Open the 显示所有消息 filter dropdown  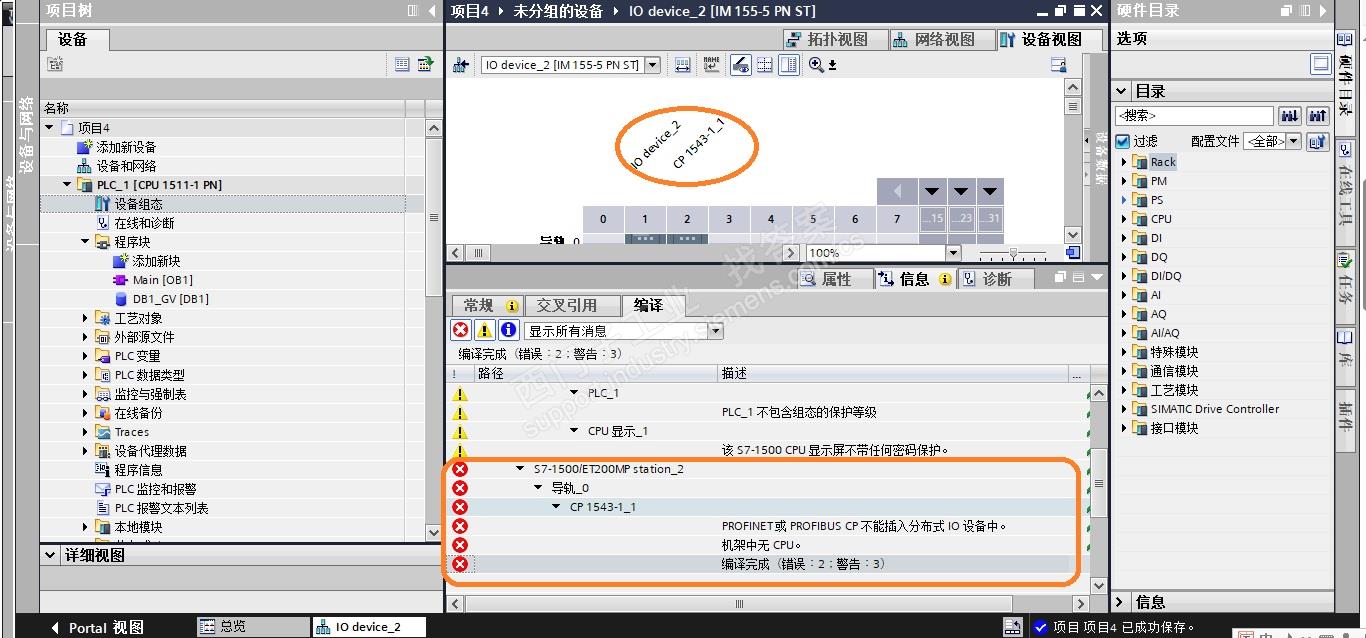tap(715, 330)
